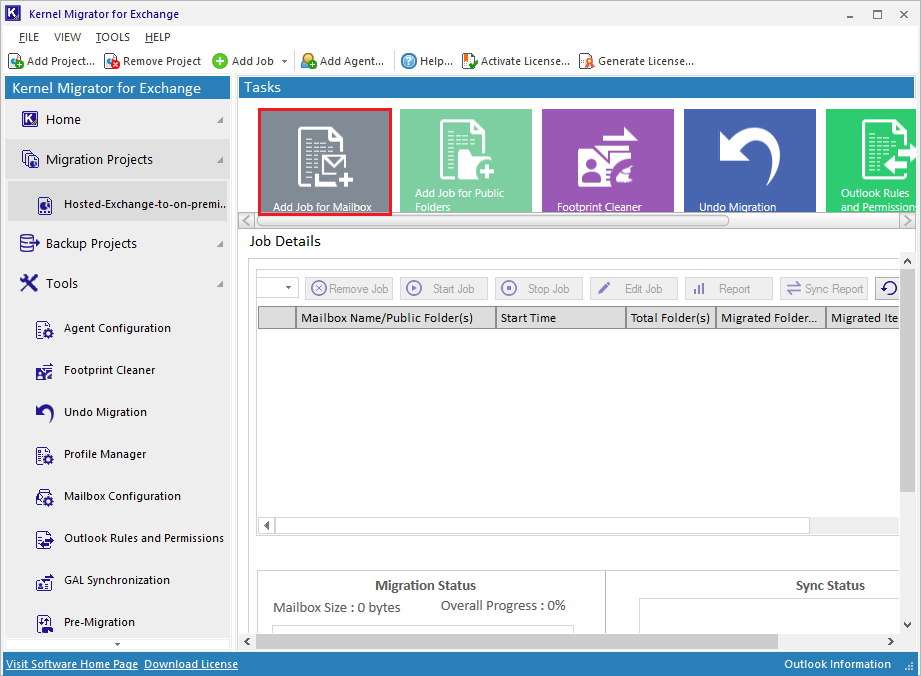This screenshot has width=921, height=676.
Task: Click the Tools wrench icon in sidebar
Action: [29, 283]
